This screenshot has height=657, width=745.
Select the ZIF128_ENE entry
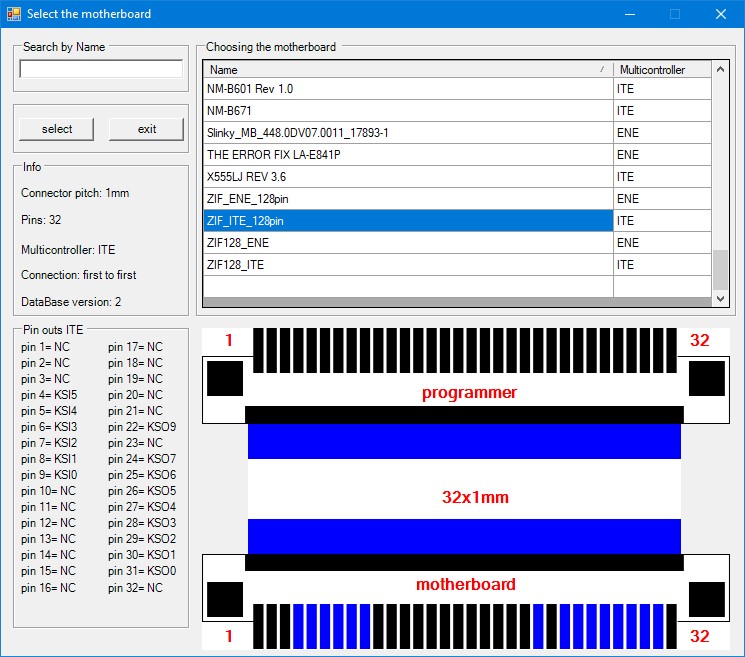(x=407, y=243)
